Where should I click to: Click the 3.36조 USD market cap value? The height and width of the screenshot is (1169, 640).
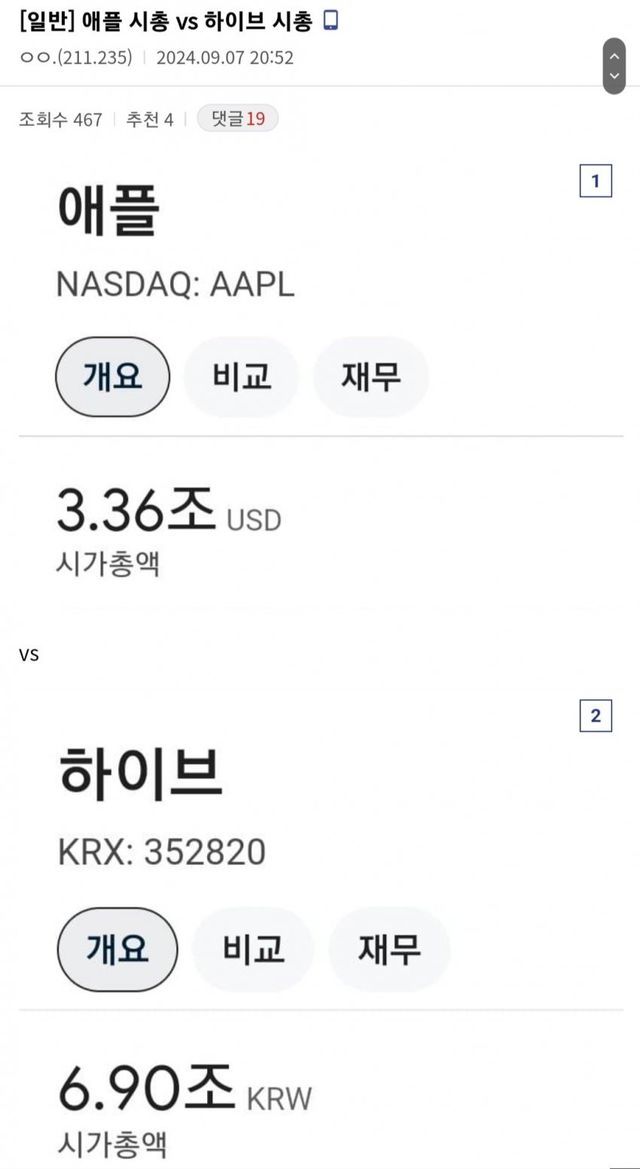168,513
